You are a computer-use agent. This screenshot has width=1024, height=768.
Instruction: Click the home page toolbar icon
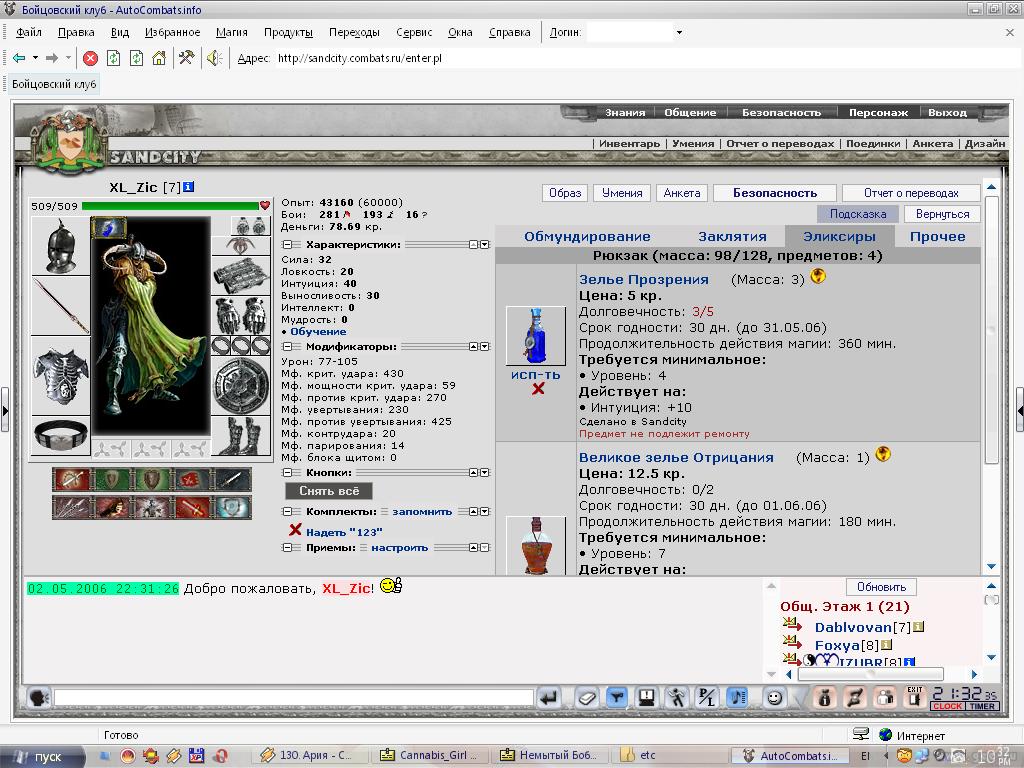click(x=159, y=58)
